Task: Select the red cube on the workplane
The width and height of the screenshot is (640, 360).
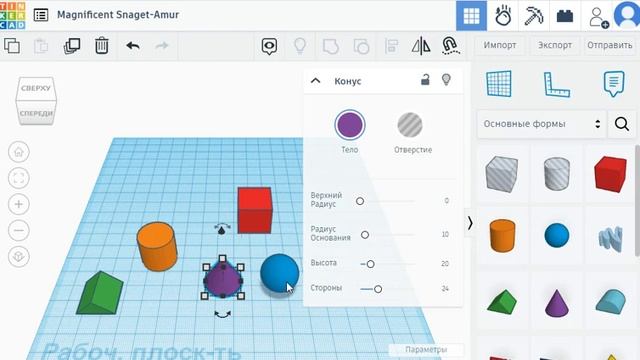Action: click(255, 210)
